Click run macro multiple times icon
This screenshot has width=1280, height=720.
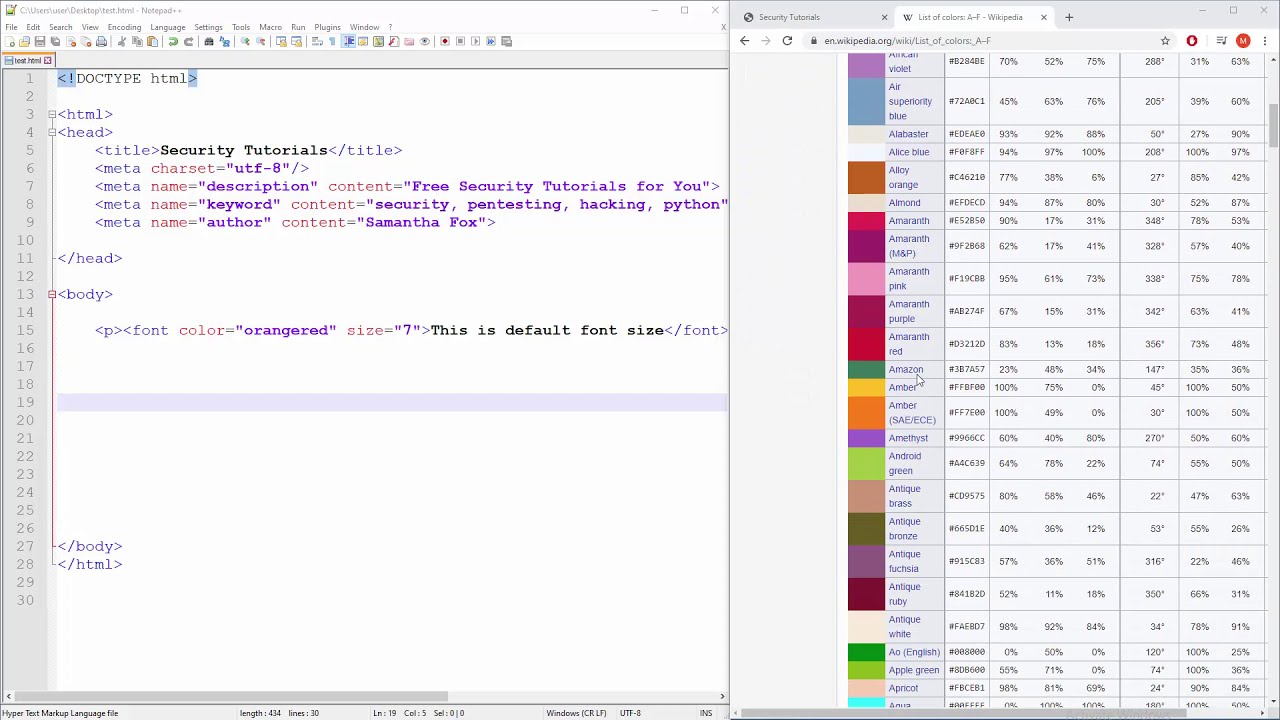(491, 41)
